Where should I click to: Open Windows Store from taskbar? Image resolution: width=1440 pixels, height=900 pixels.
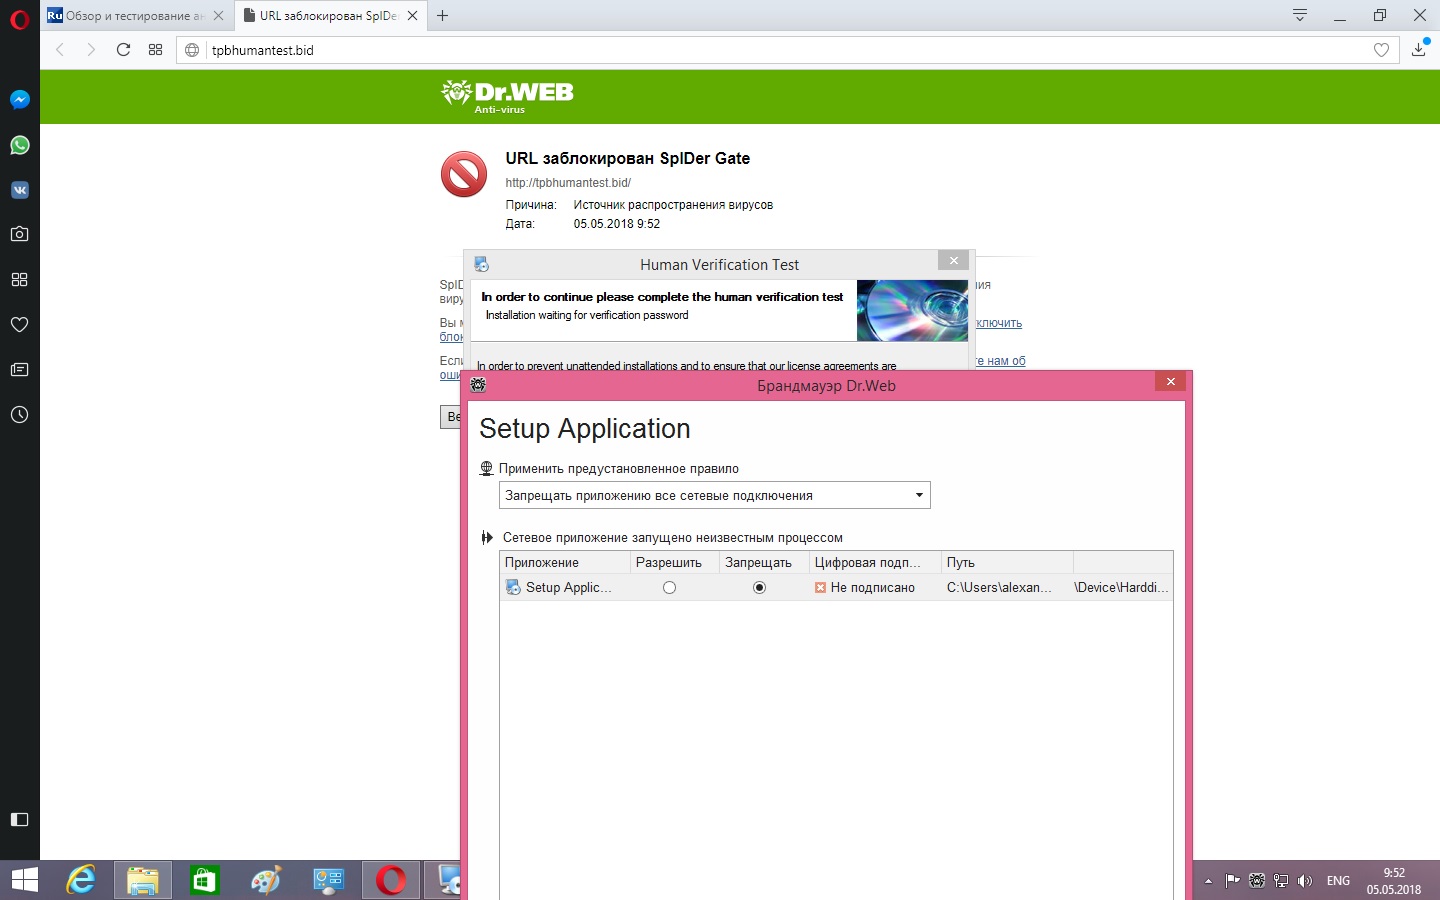pyautogui.click(x=205, y=880)
